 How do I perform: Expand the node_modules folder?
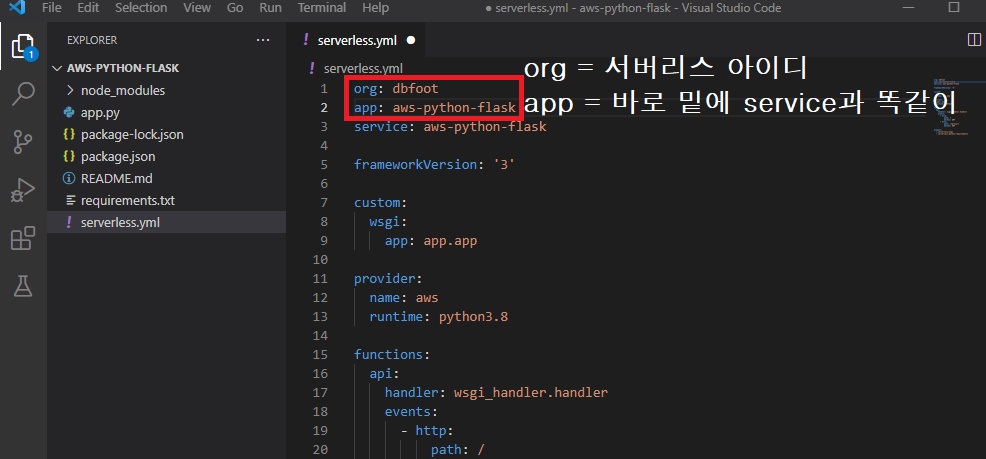(x=166, y=91)
